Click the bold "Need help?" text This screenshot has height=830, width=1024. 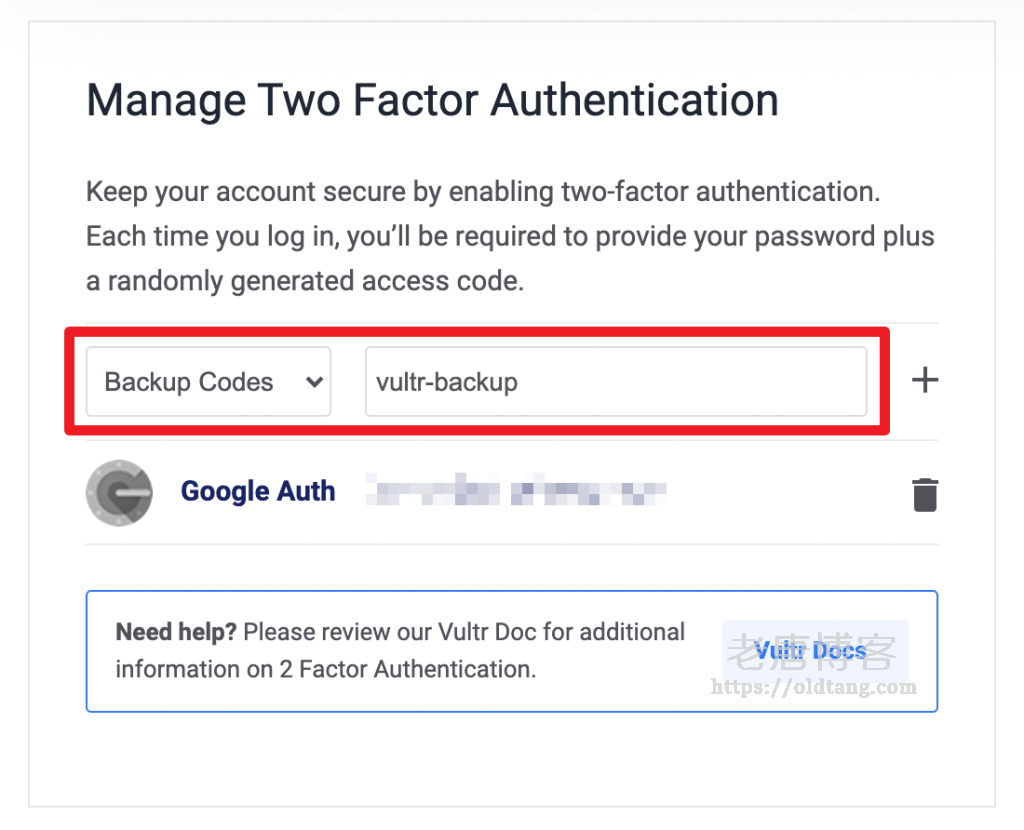176,632
